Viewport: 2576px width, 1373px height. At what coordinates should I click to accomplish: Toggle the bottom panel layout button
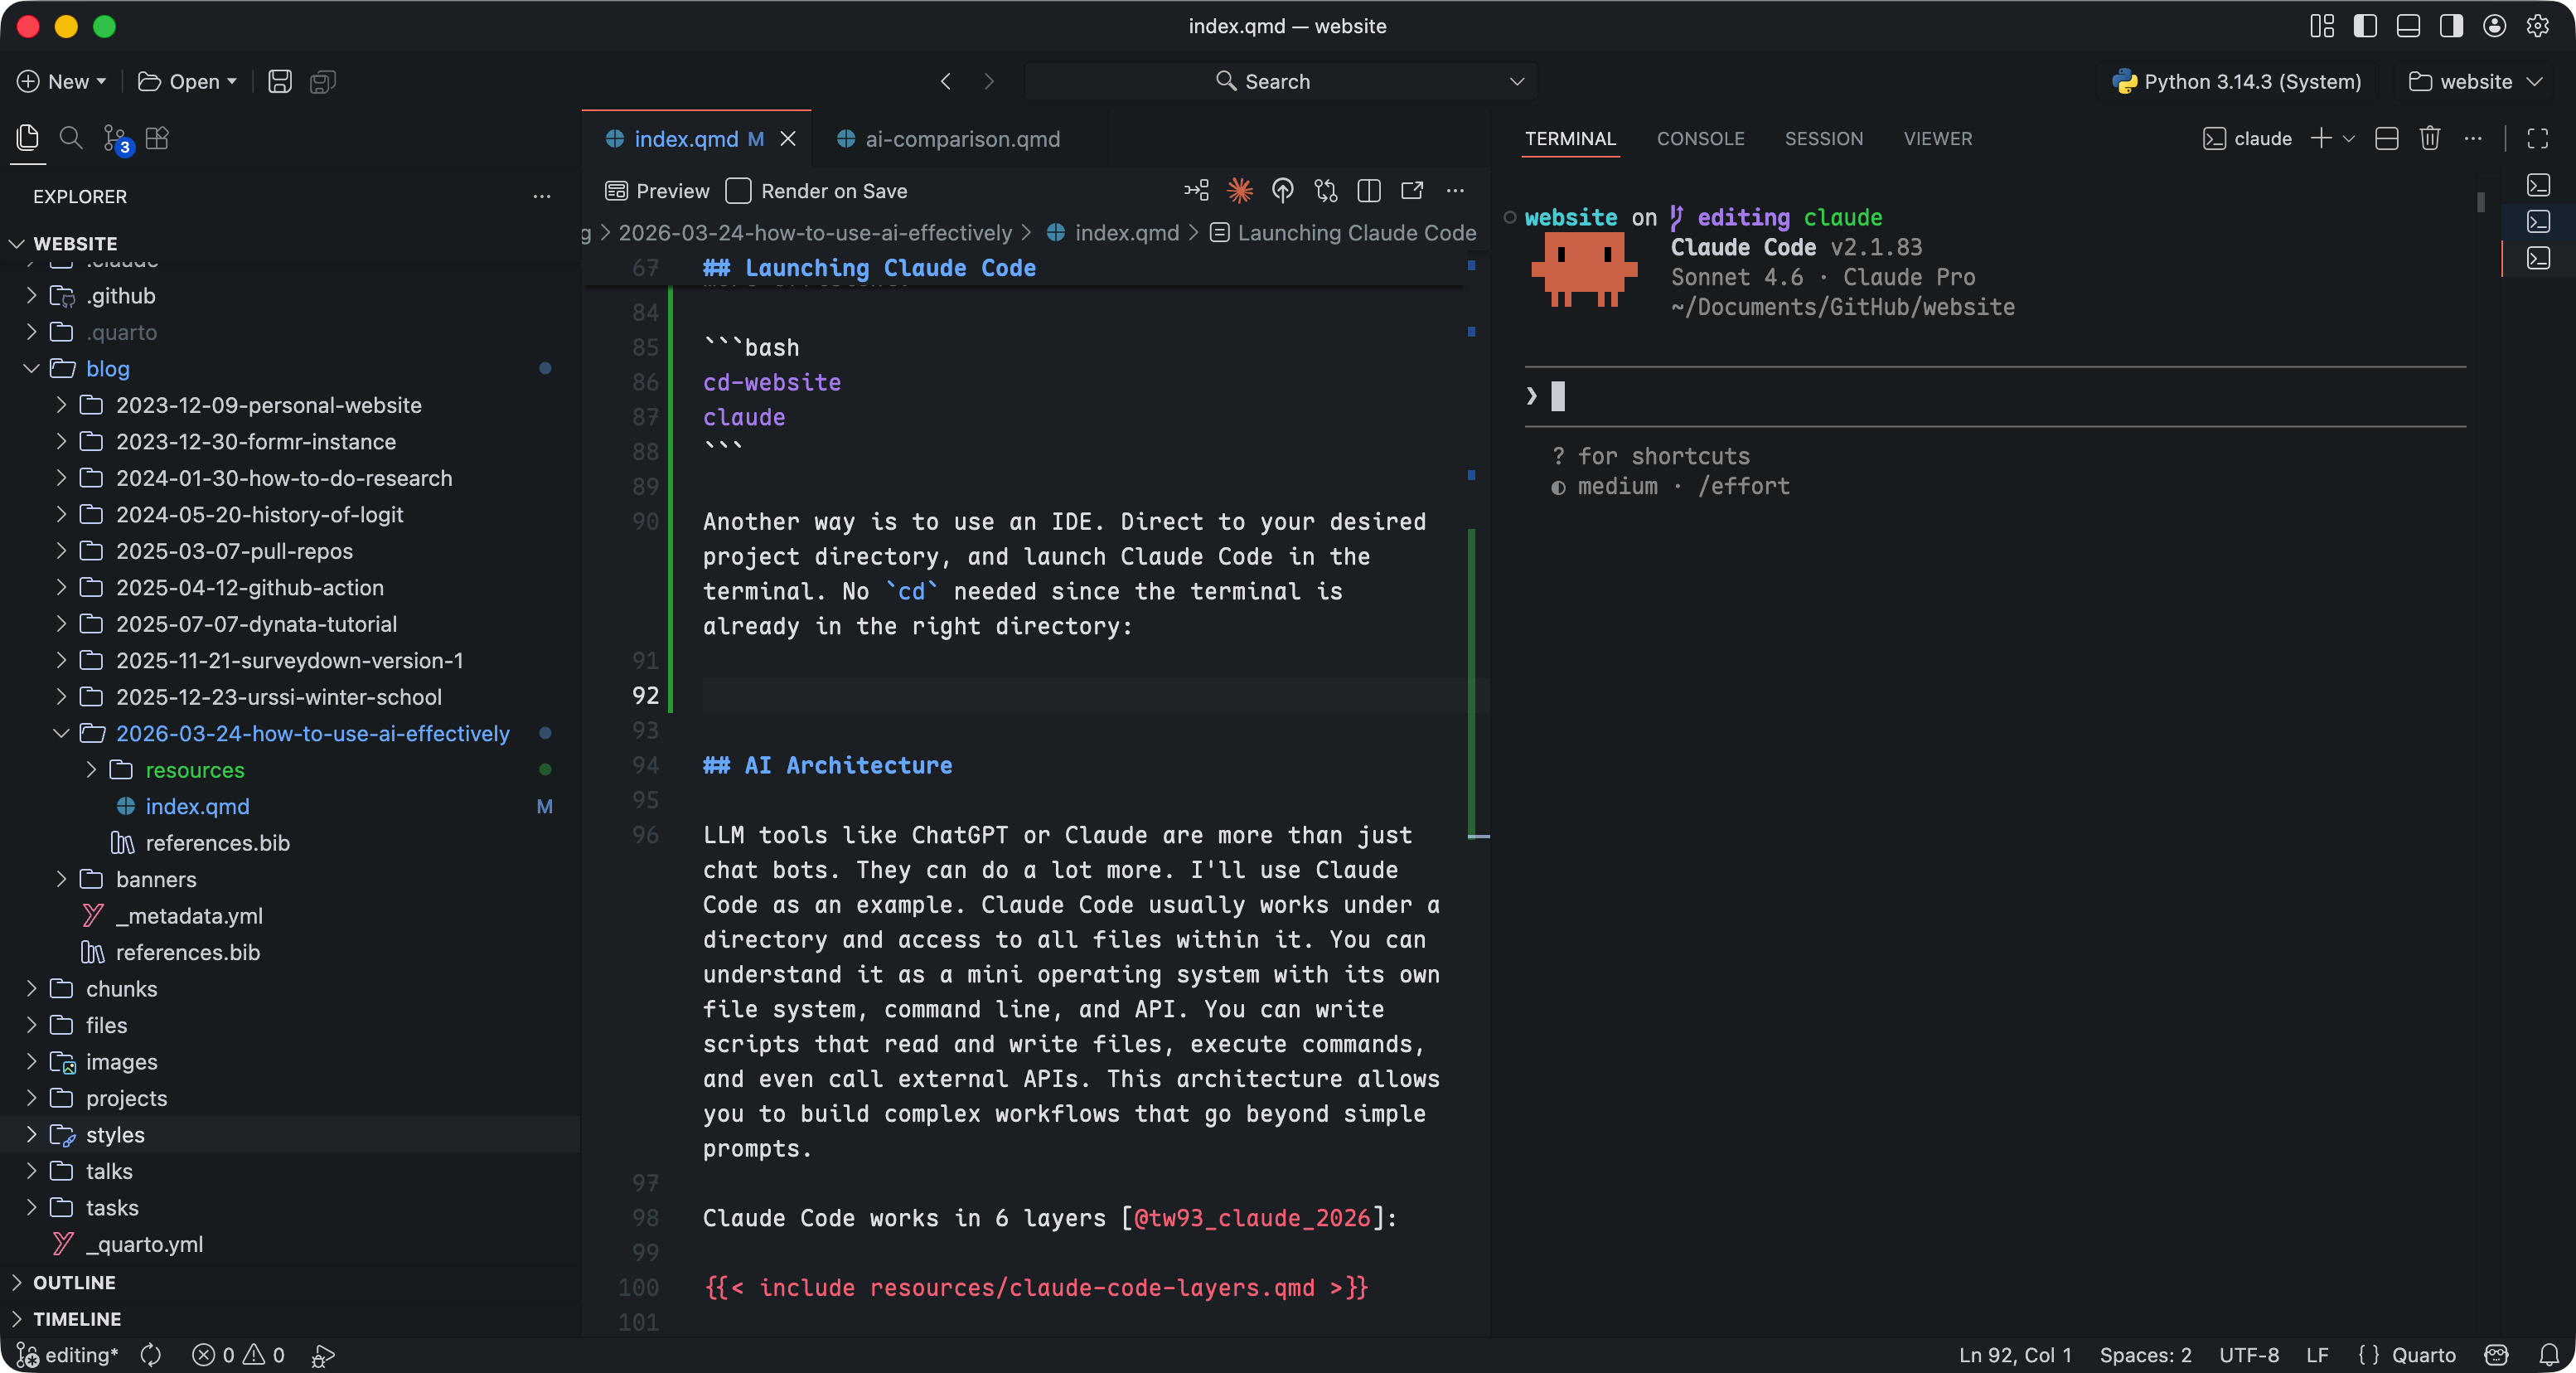[2408, 26]
